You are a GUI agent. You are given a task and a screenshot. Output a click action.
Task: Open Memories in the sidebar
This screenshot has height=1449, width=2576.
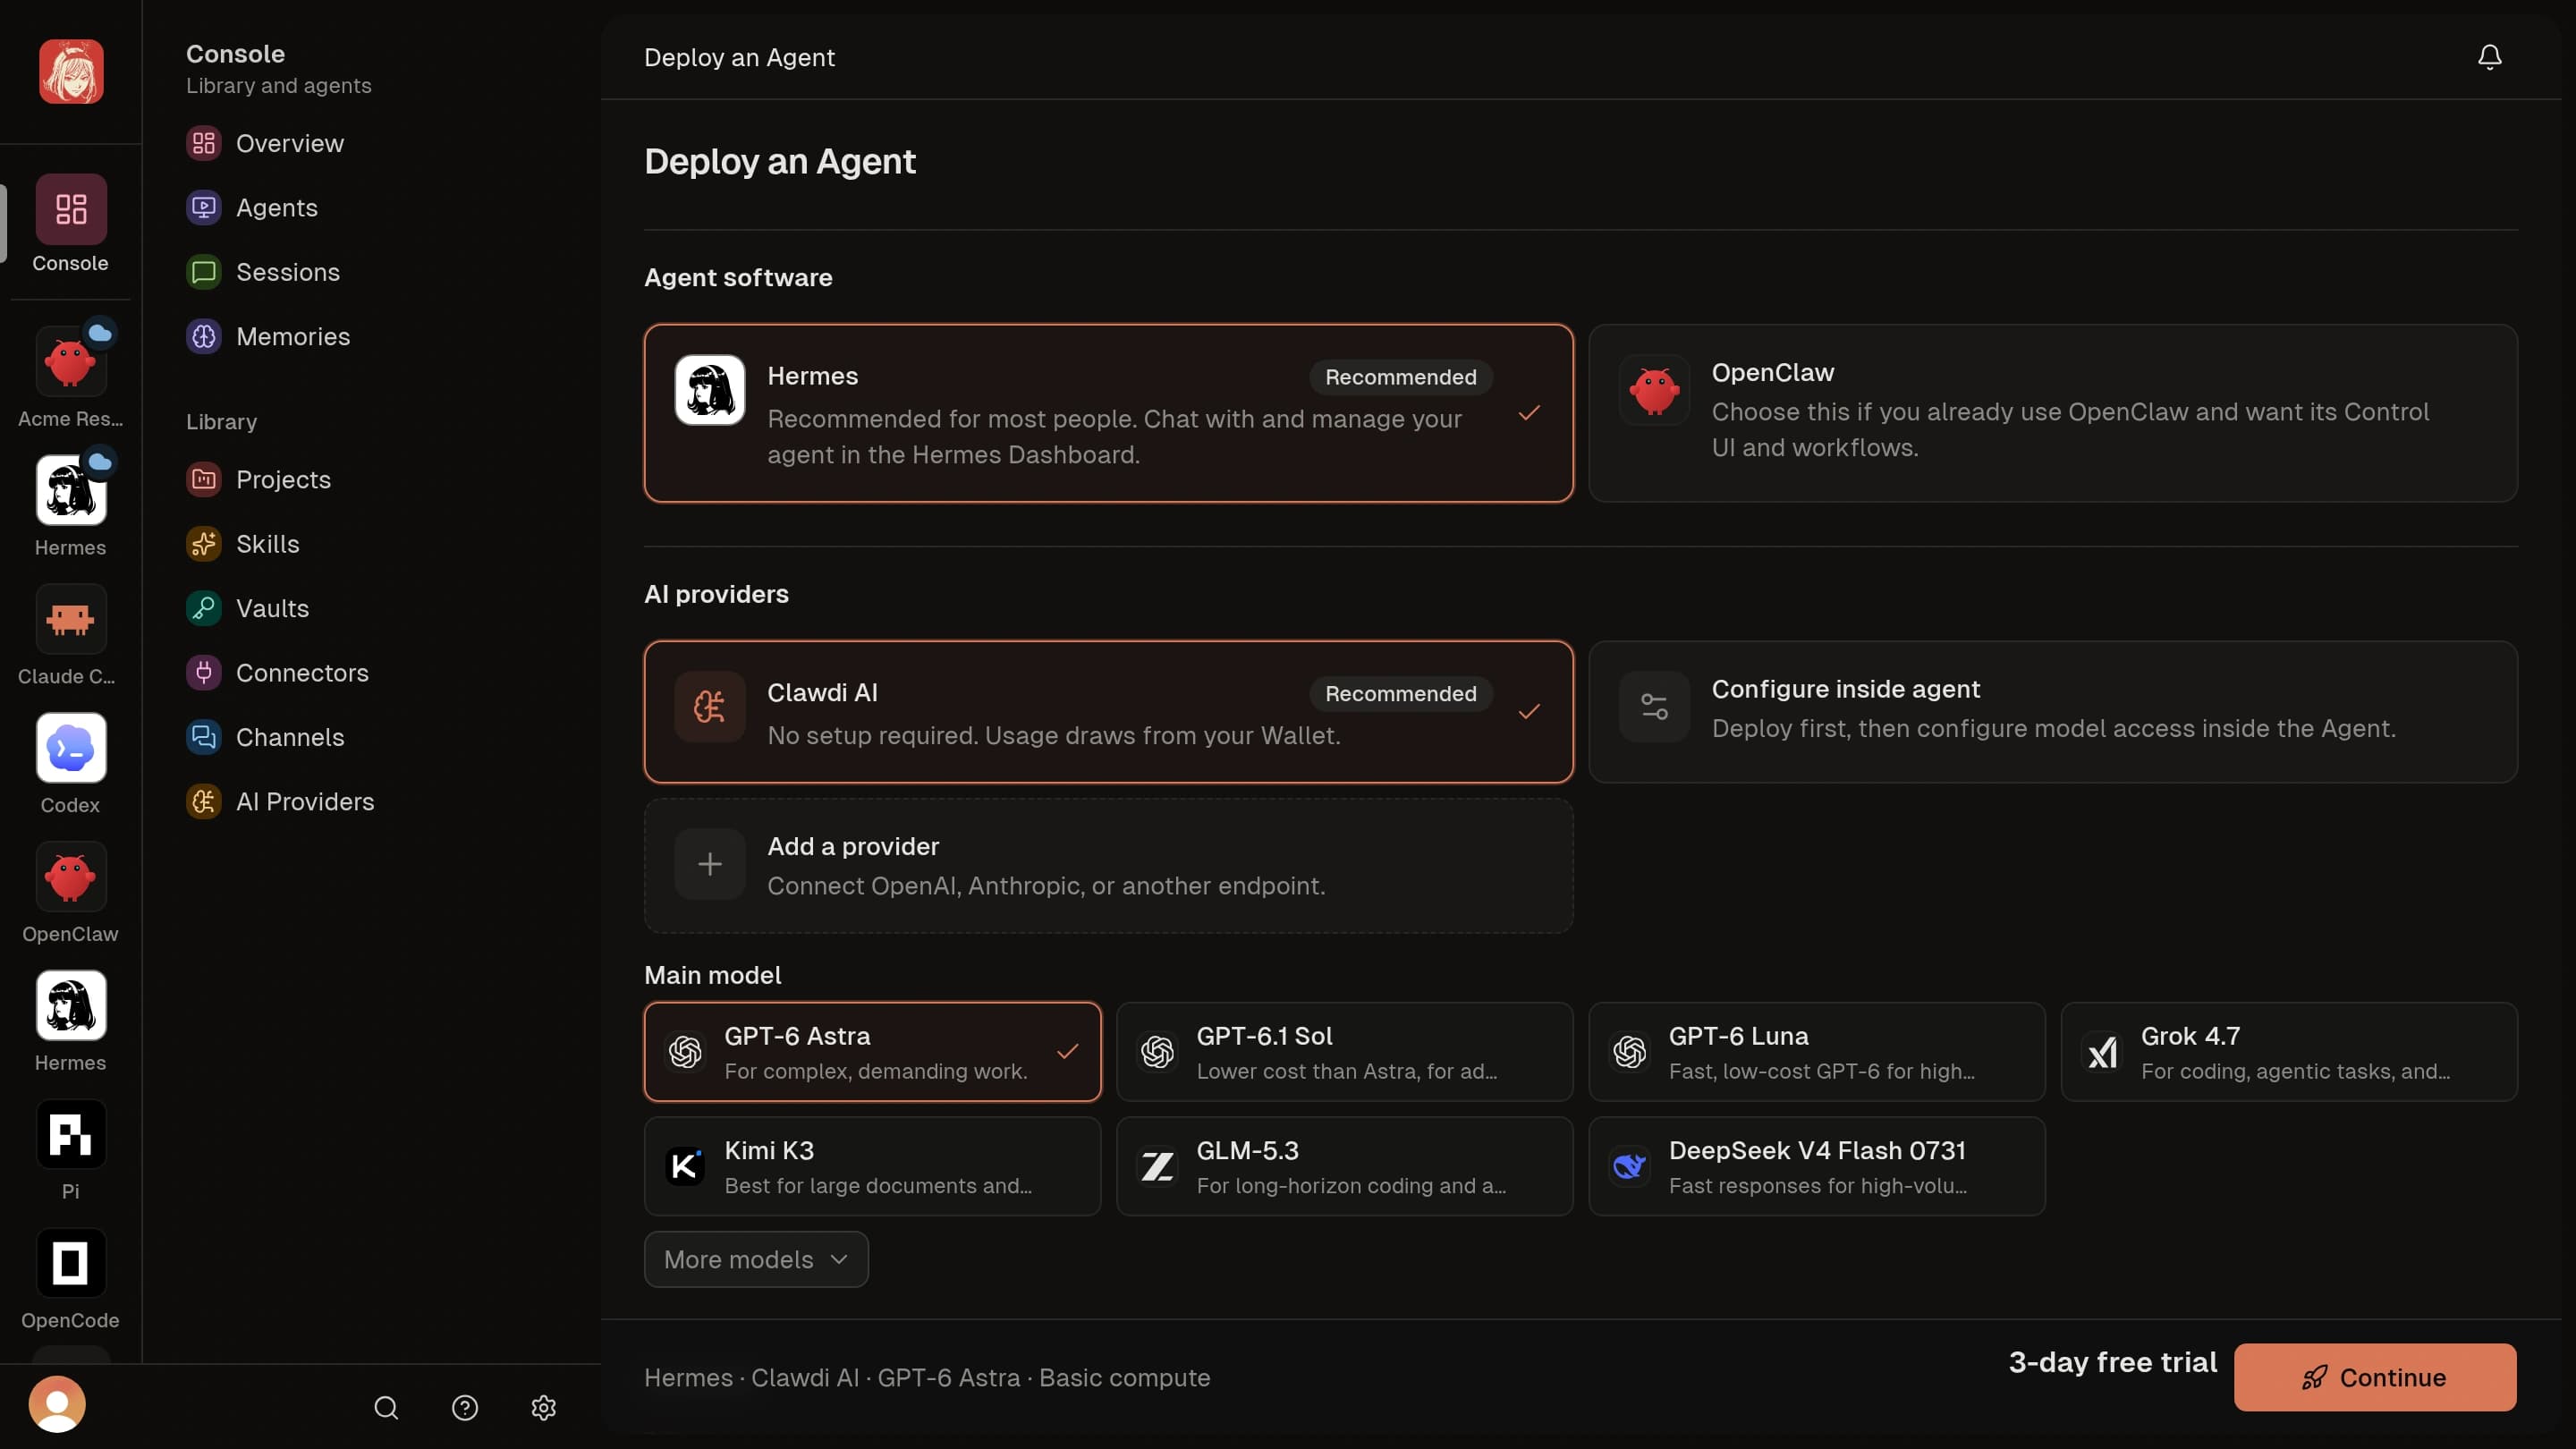tap(293, 336)
